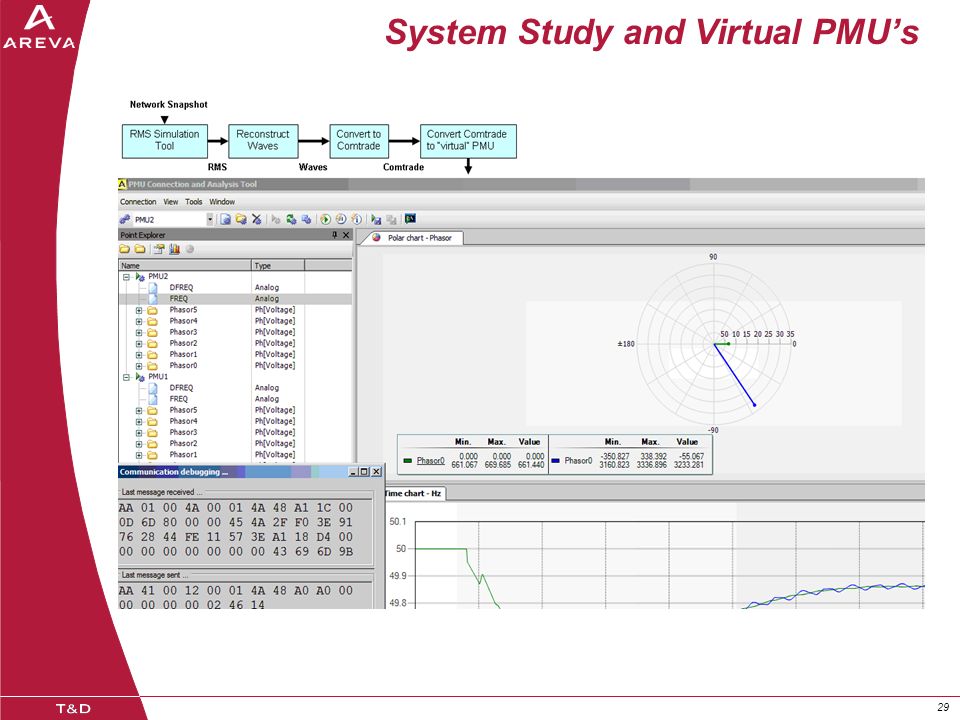Maximize the Communication debugging window
The image size is (960, 720).
(x=364, y=471)
